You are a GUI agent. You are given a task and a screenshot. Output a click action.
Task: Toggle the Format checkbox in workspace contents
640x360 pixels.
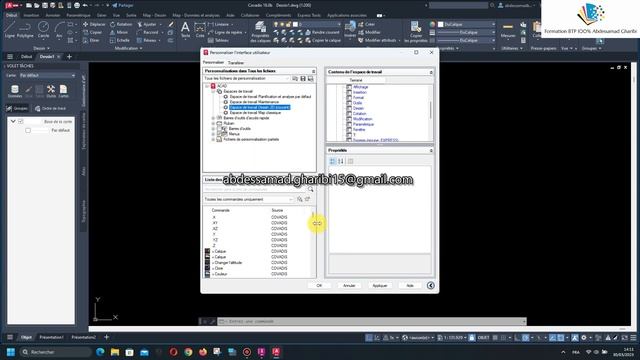pos(349,98)
